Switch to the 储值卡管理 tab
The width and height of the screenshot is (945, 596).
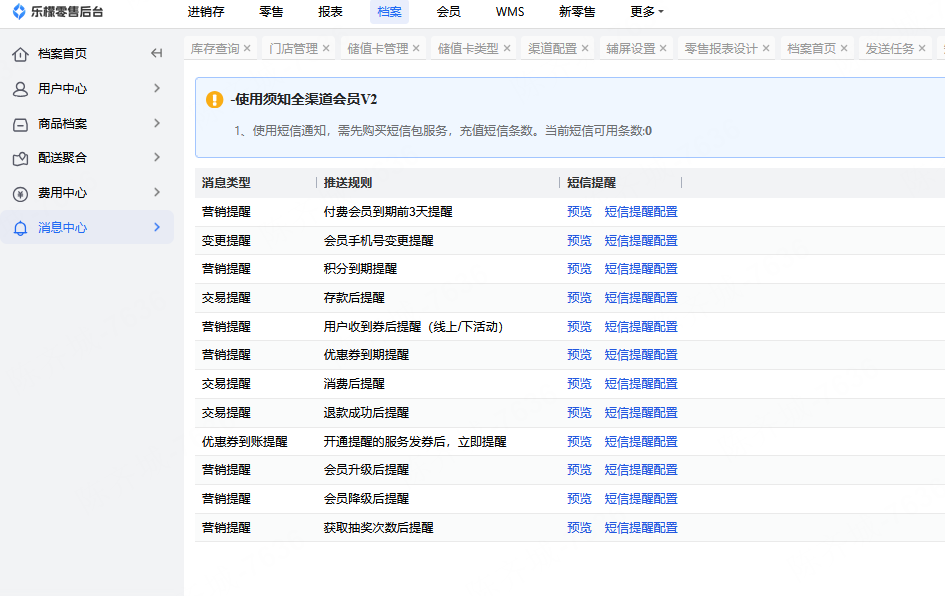pyautogui.click(x=377, y=48)
